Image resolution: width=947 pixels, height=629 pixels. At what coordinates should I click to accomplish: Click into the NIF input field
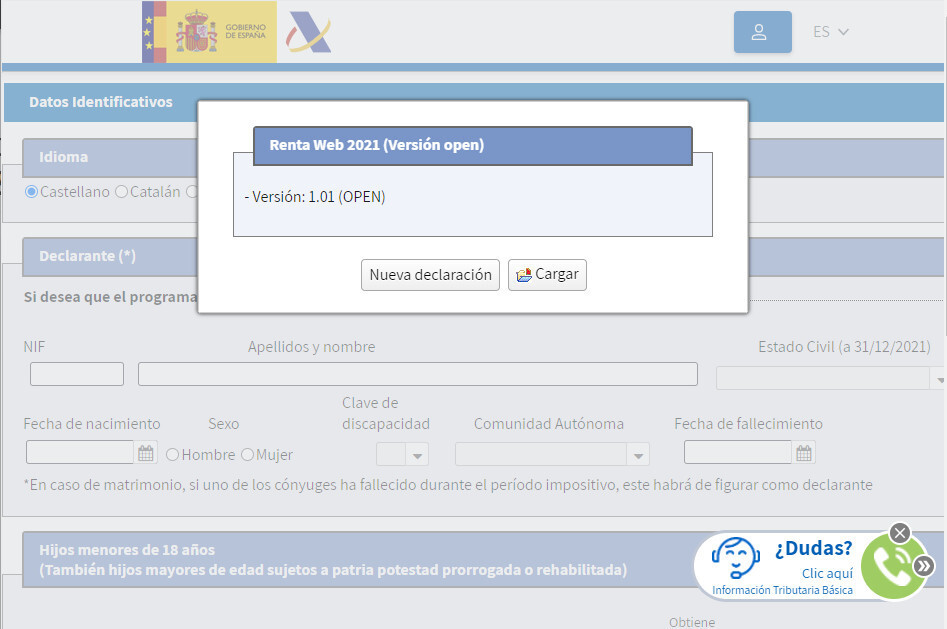[77, 374]
